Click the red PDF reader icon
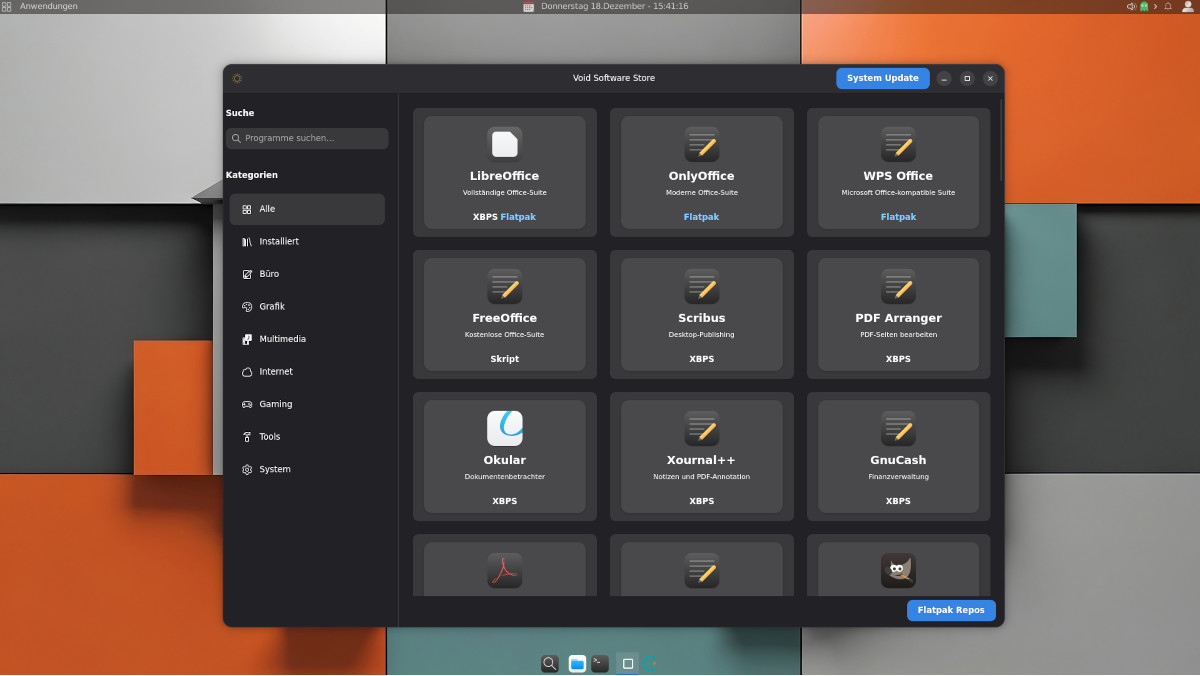The image size is (1200, 676). [504, 570]
